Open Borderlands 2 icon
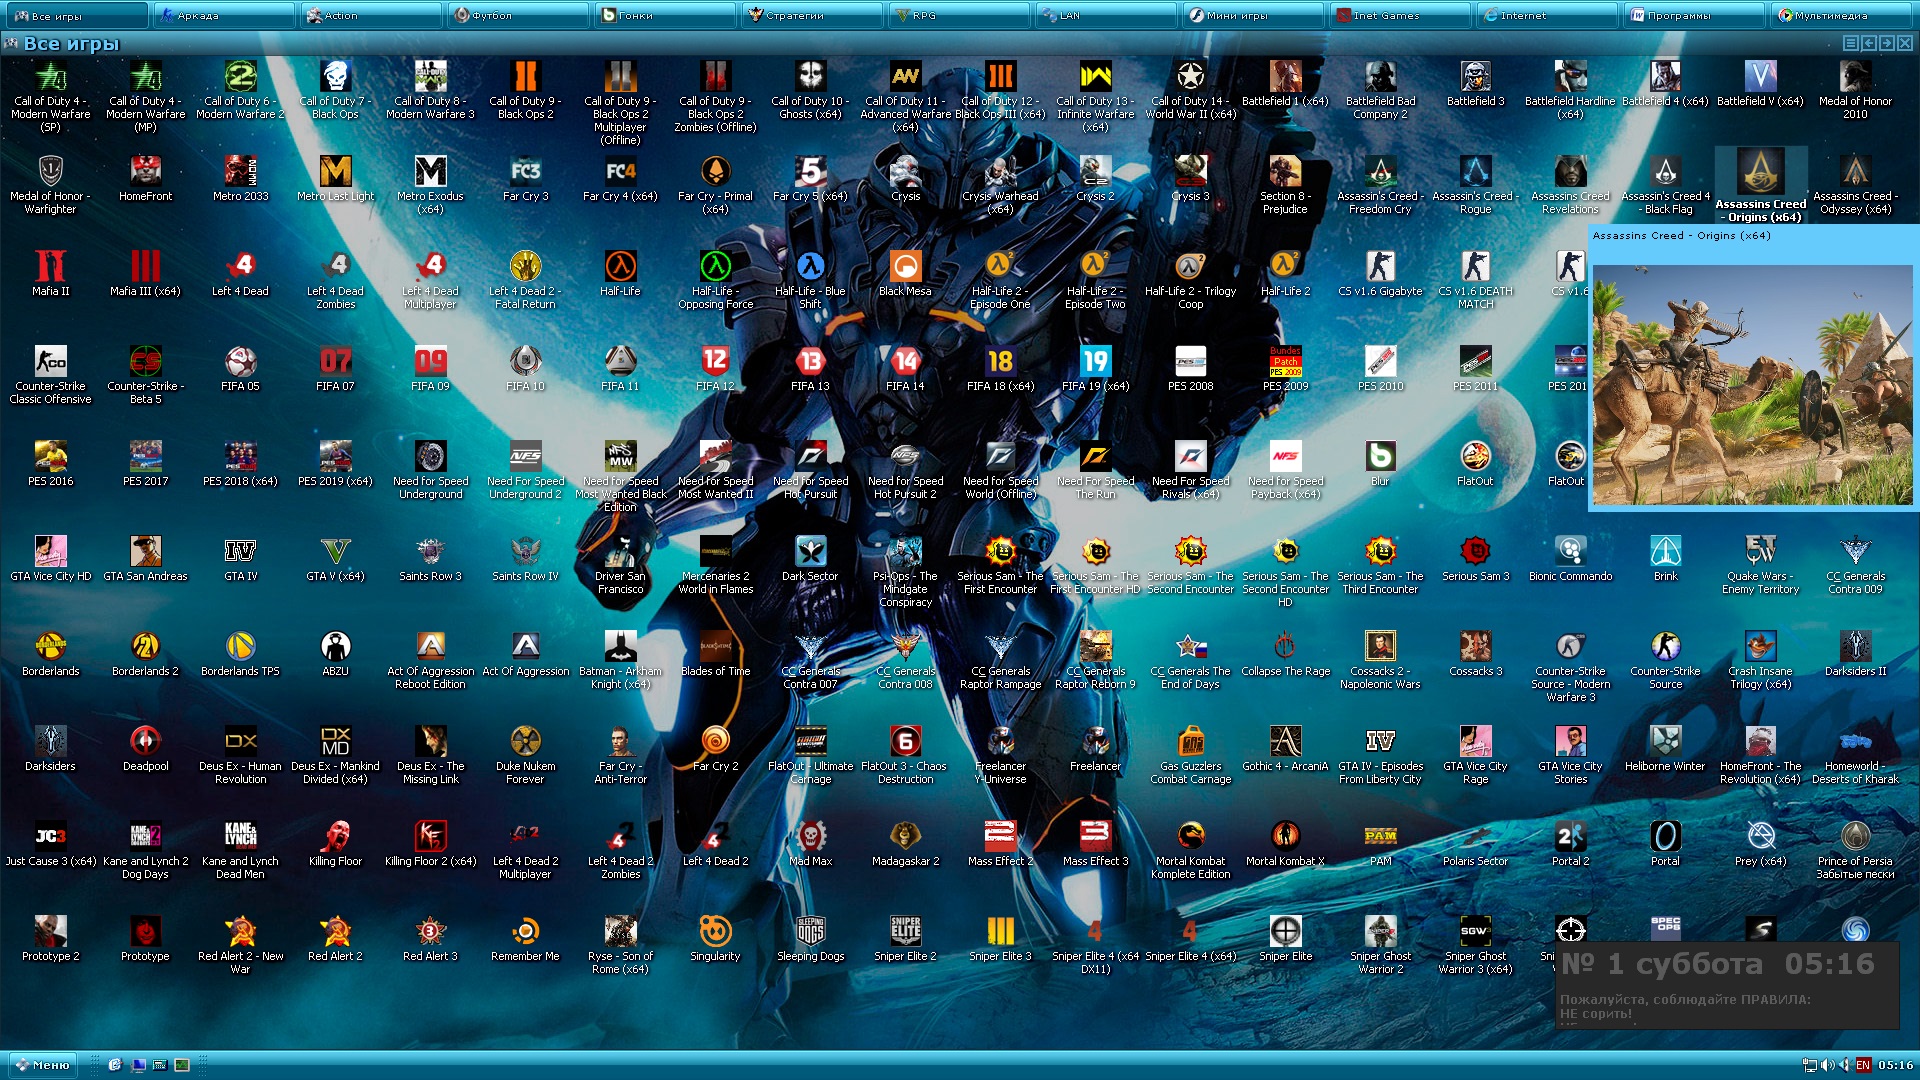 pos(145,654)
